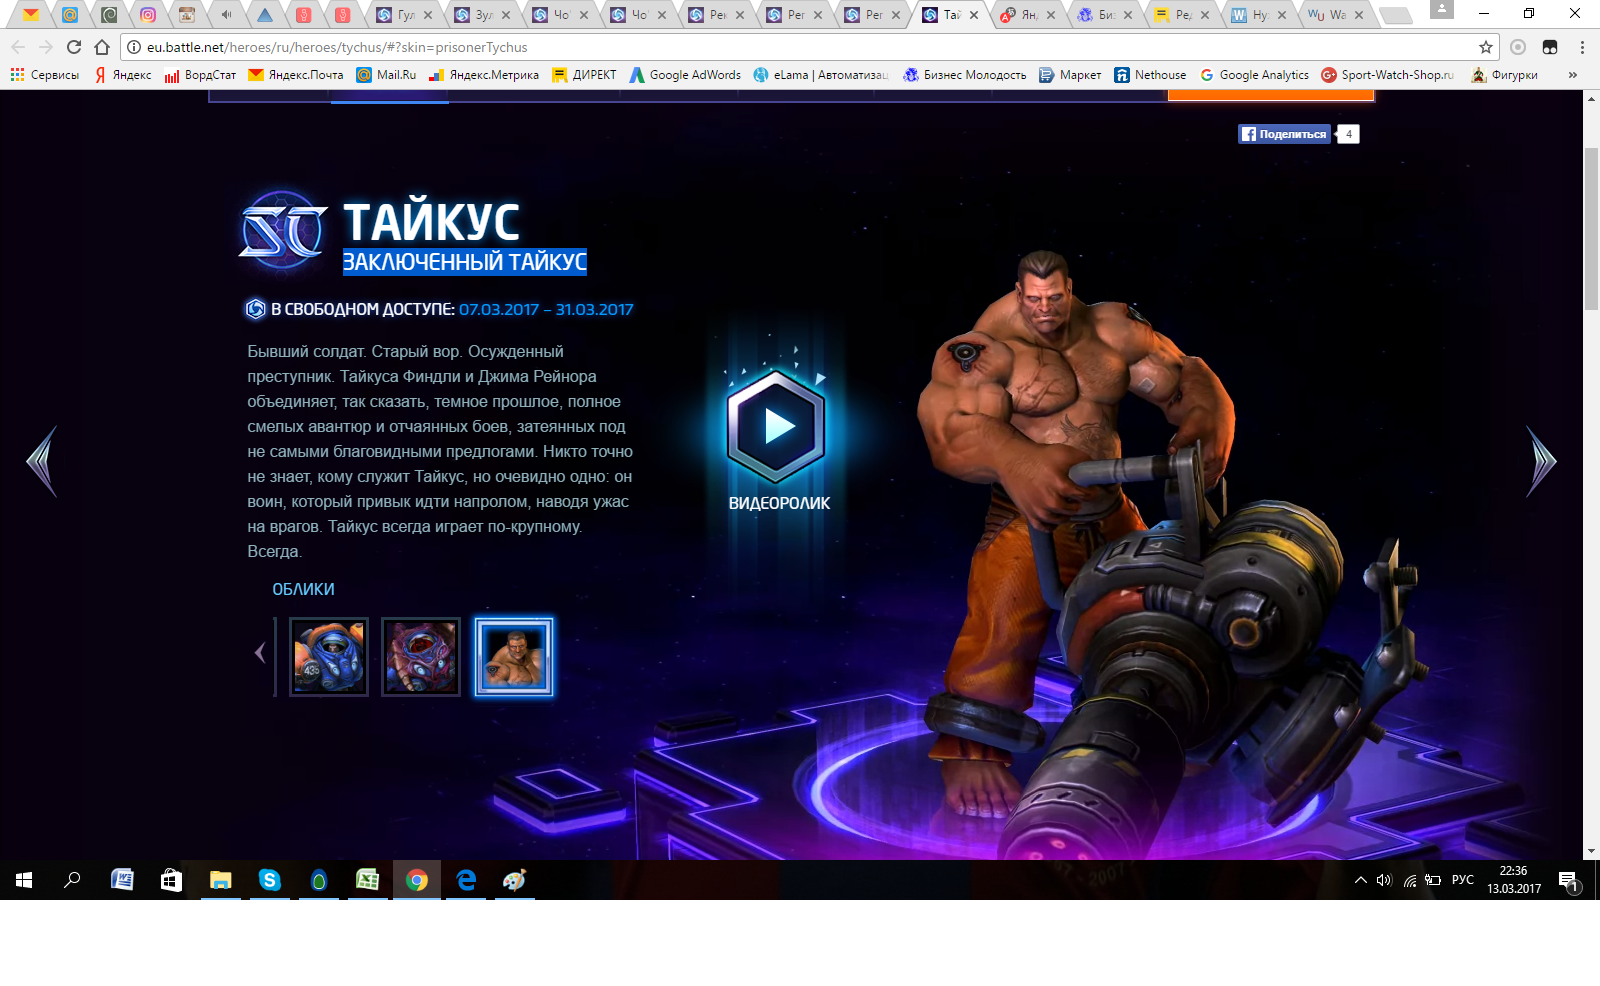Click the Chrome profile user icon

coord(1441,9)
